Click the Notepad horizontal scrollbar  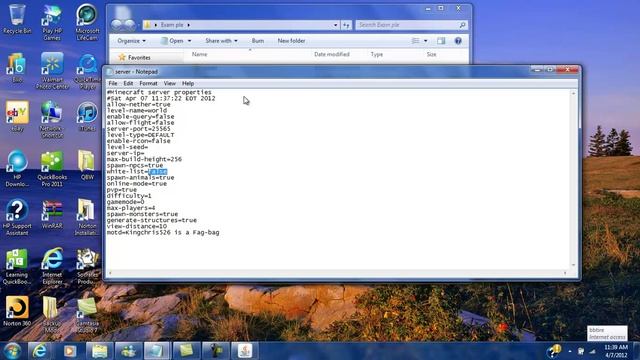coord(338,273)
